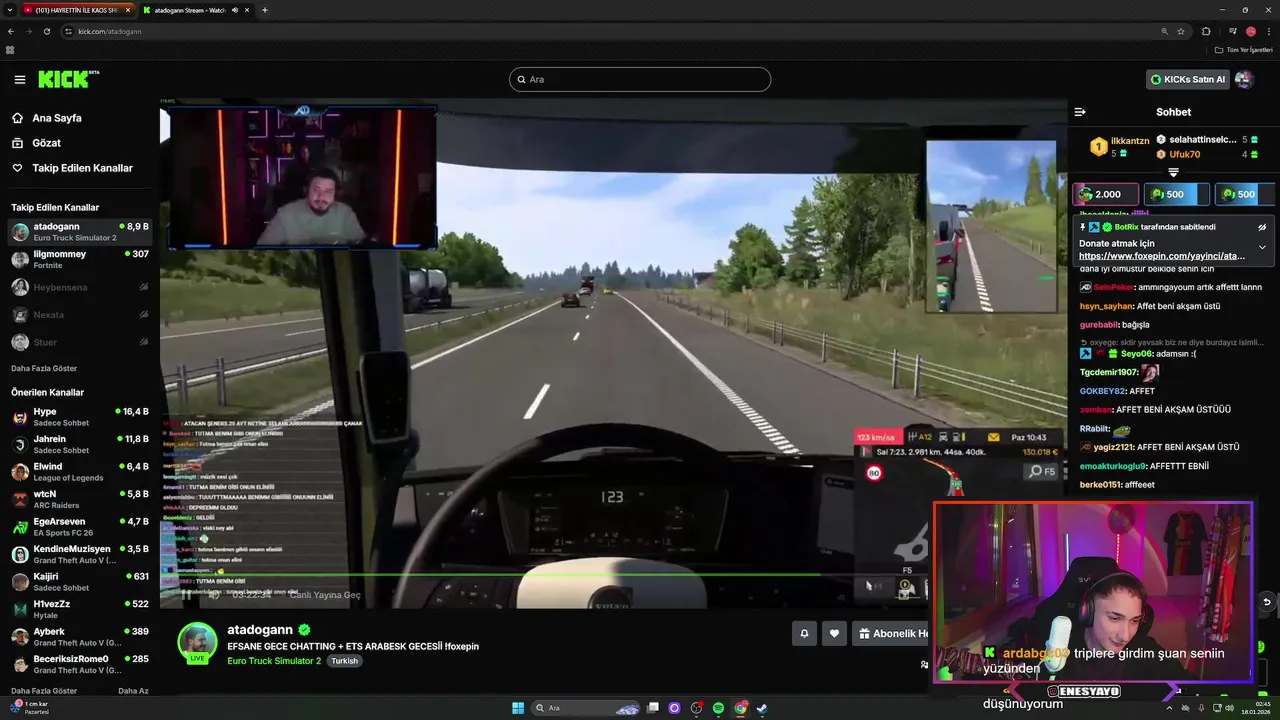Viewport: 1280px width, 720px height.
Task: Click Daha Az under recommended channels
Action: [133, 691]
